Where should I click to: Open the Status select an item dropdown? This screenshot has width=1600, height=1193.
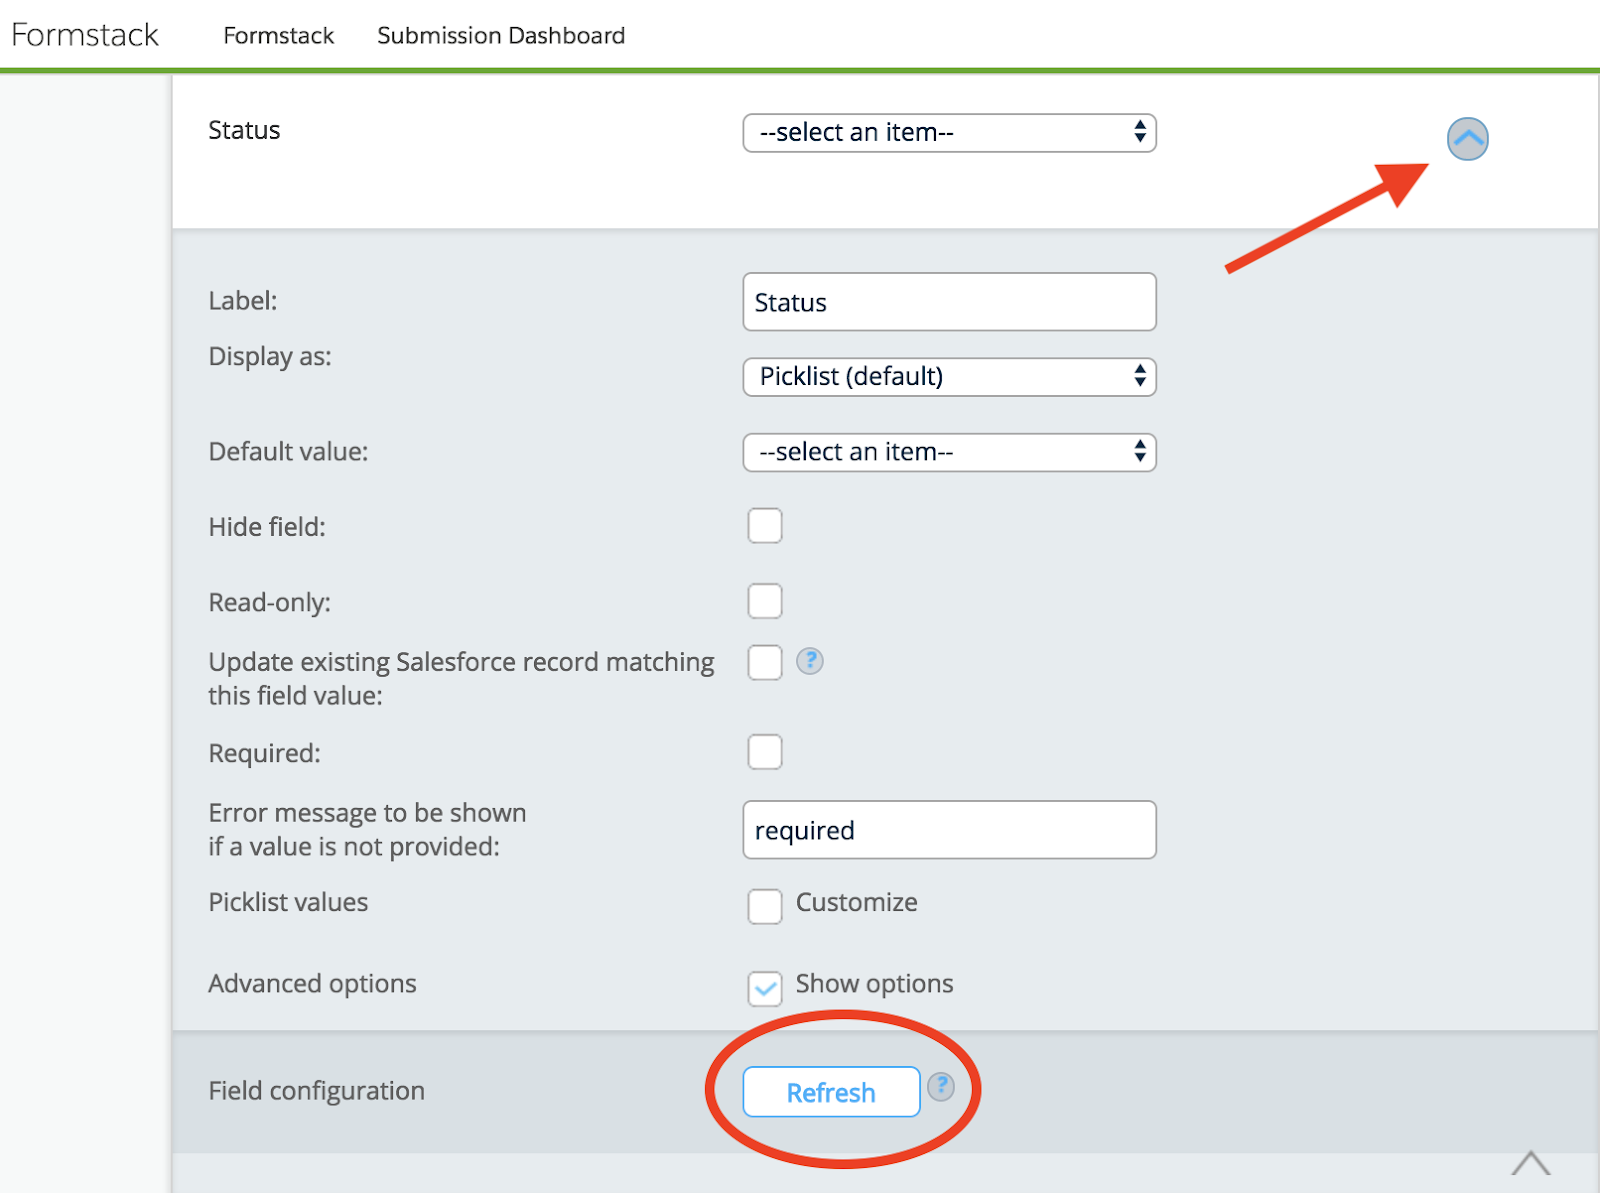coord(949,133)
